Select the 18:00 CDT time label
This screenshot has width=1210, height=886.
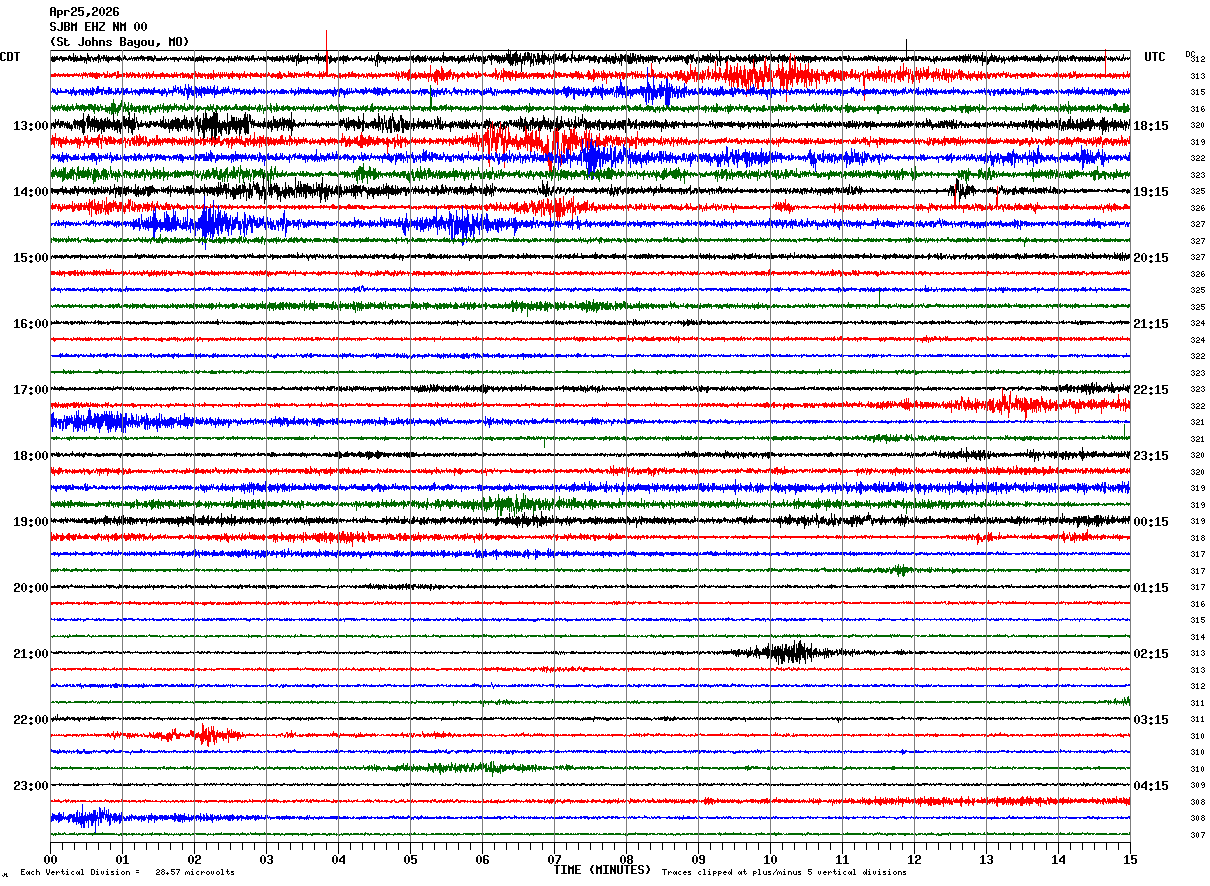pyautogui.click(x=30, y=456)
